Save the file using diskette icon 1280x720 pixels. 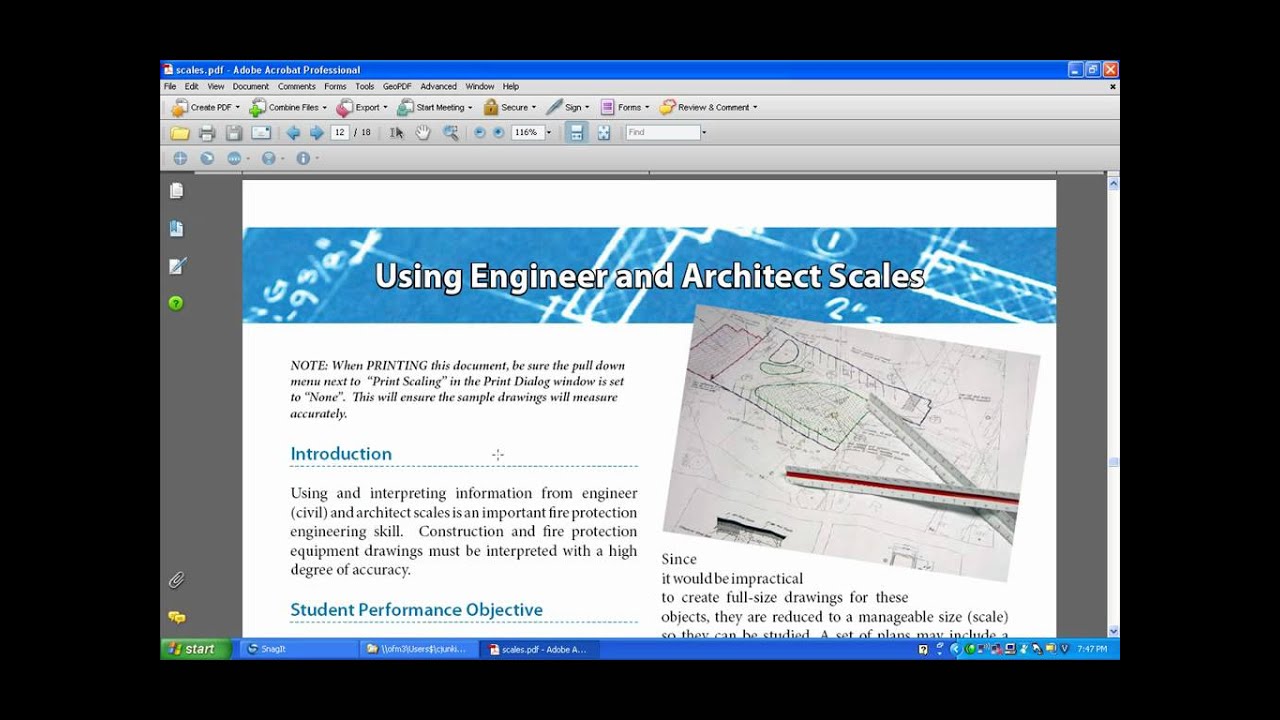[x=233, y=133]
